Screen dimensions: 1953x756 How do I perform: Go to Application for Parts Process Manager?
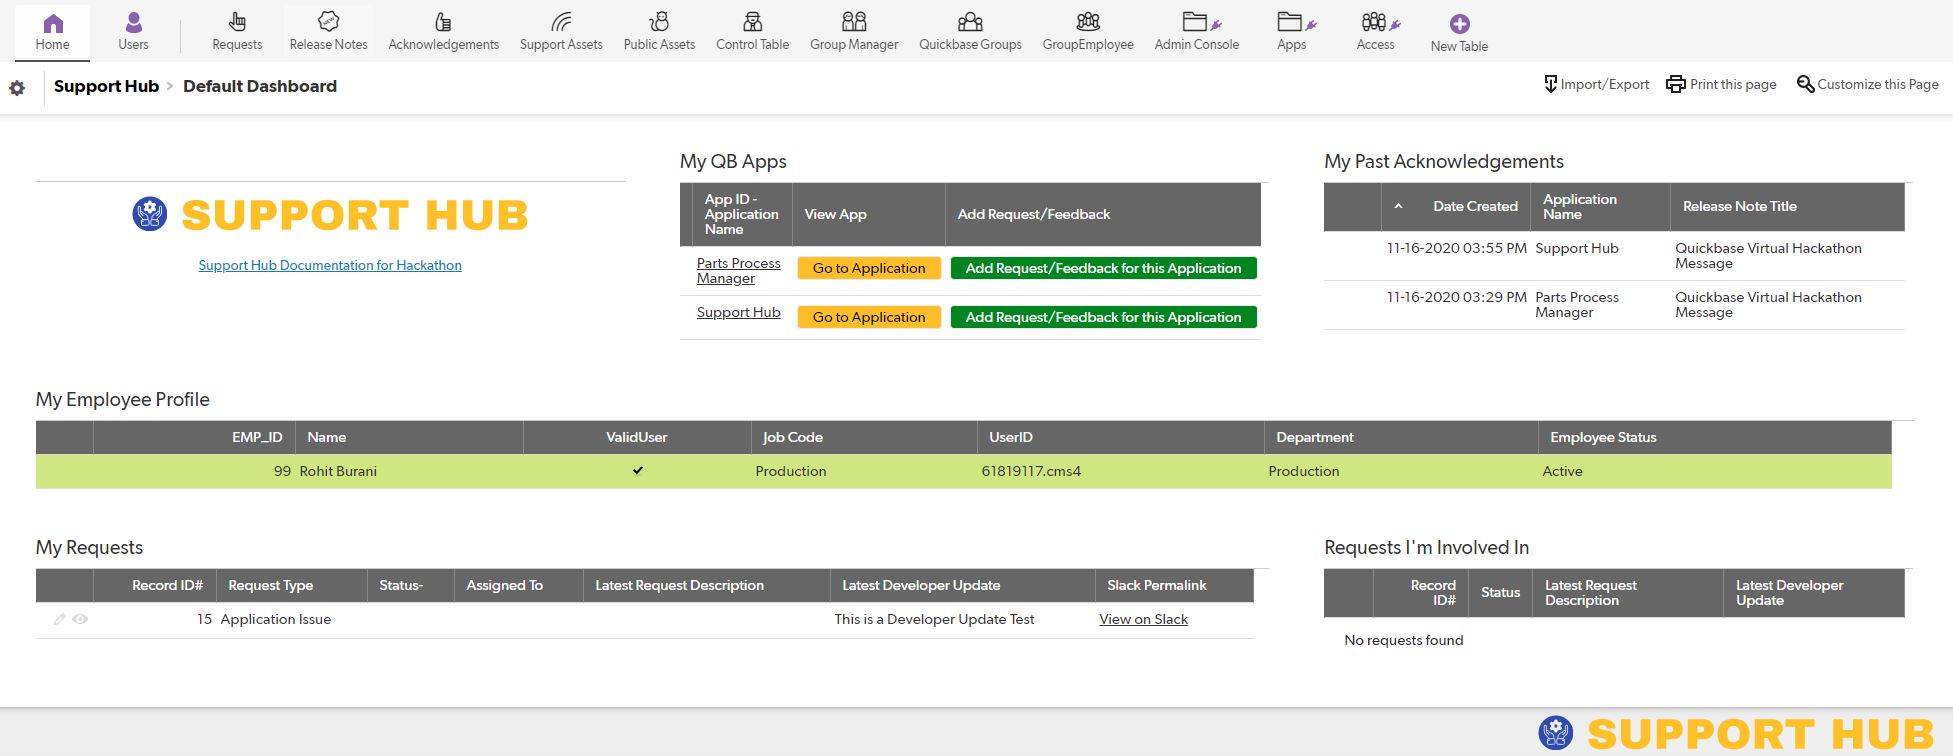pyautogui.click(x=869, y=268)
